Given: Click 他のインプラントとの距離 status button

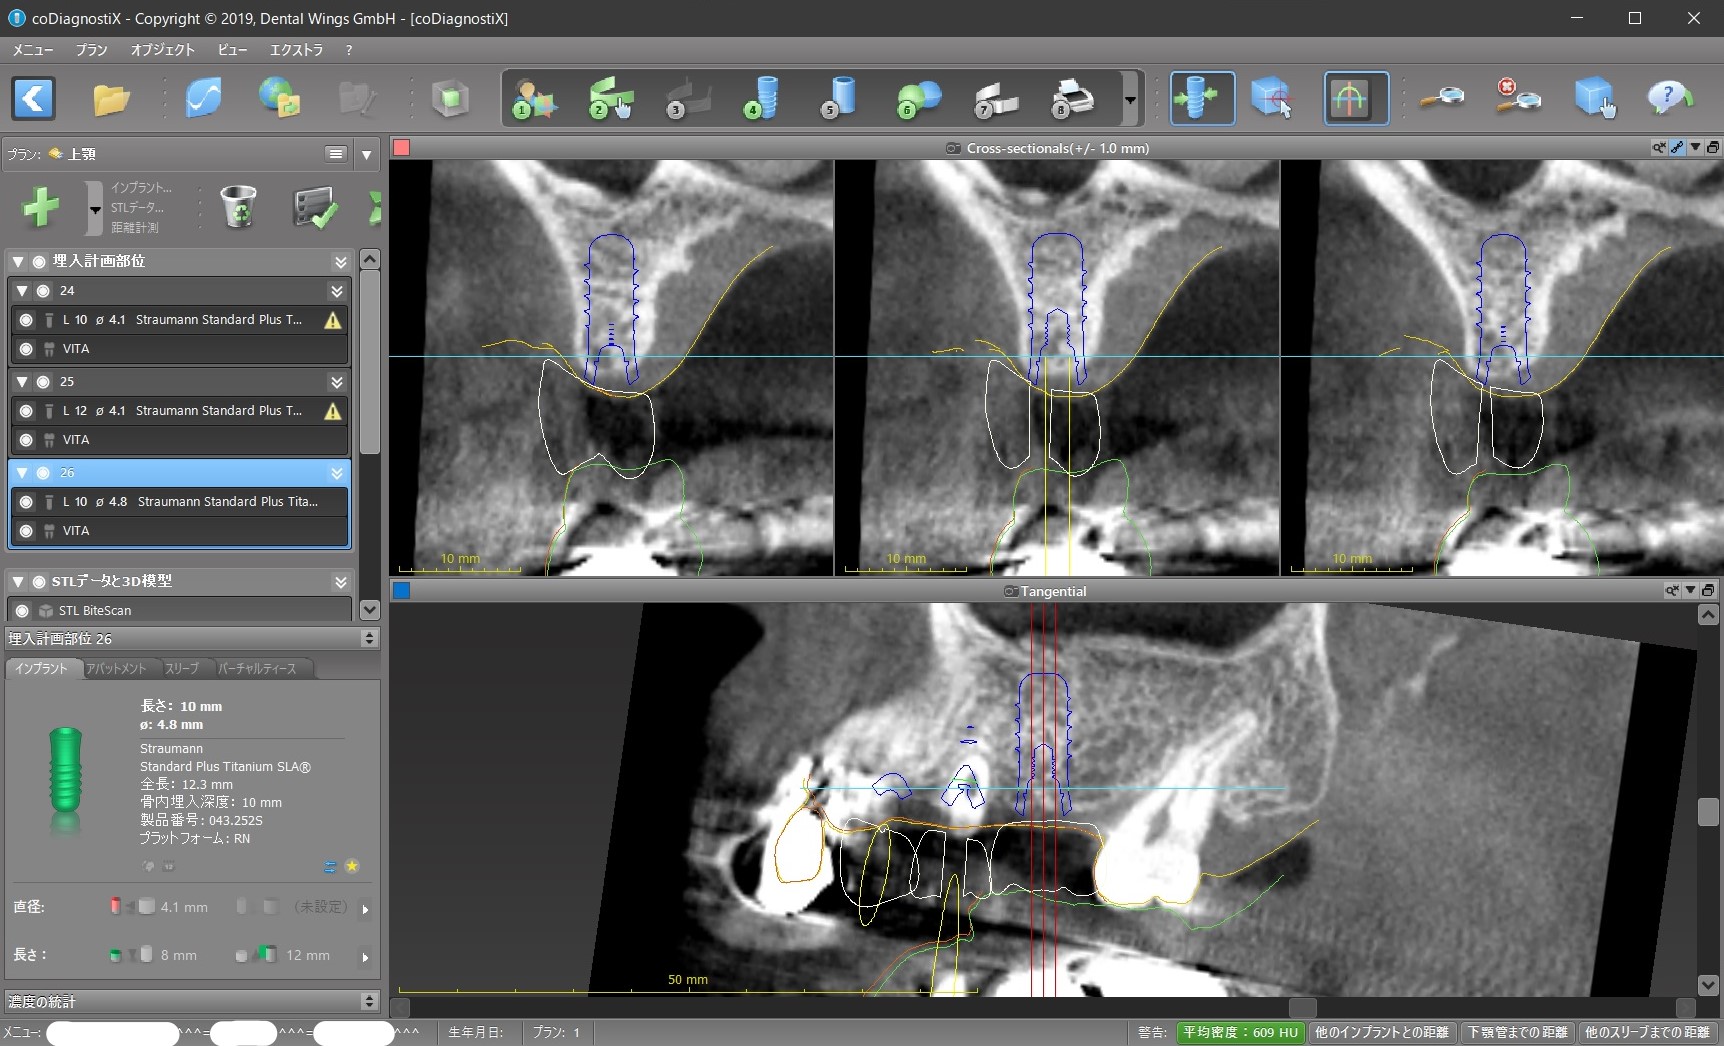Looking at the screenshot, I should coord(1382,1032).
